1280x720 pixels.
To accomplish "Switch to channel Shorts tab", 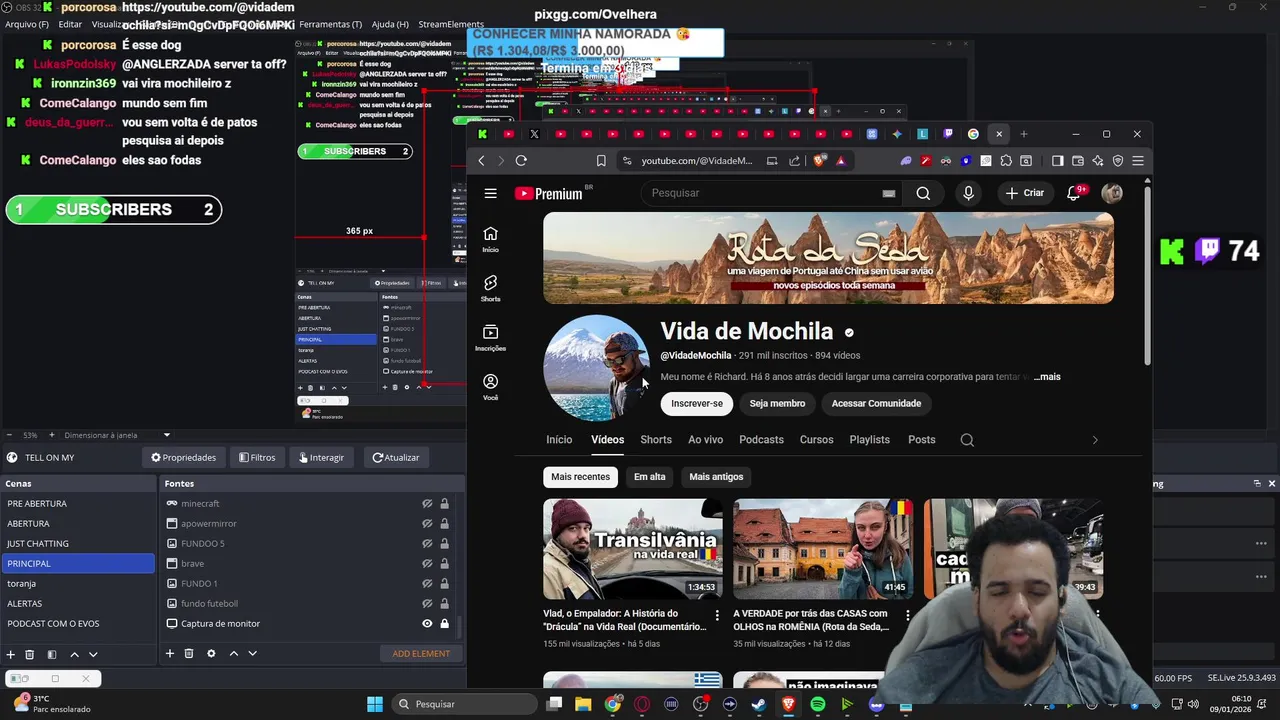I will (x=656, y=440).
